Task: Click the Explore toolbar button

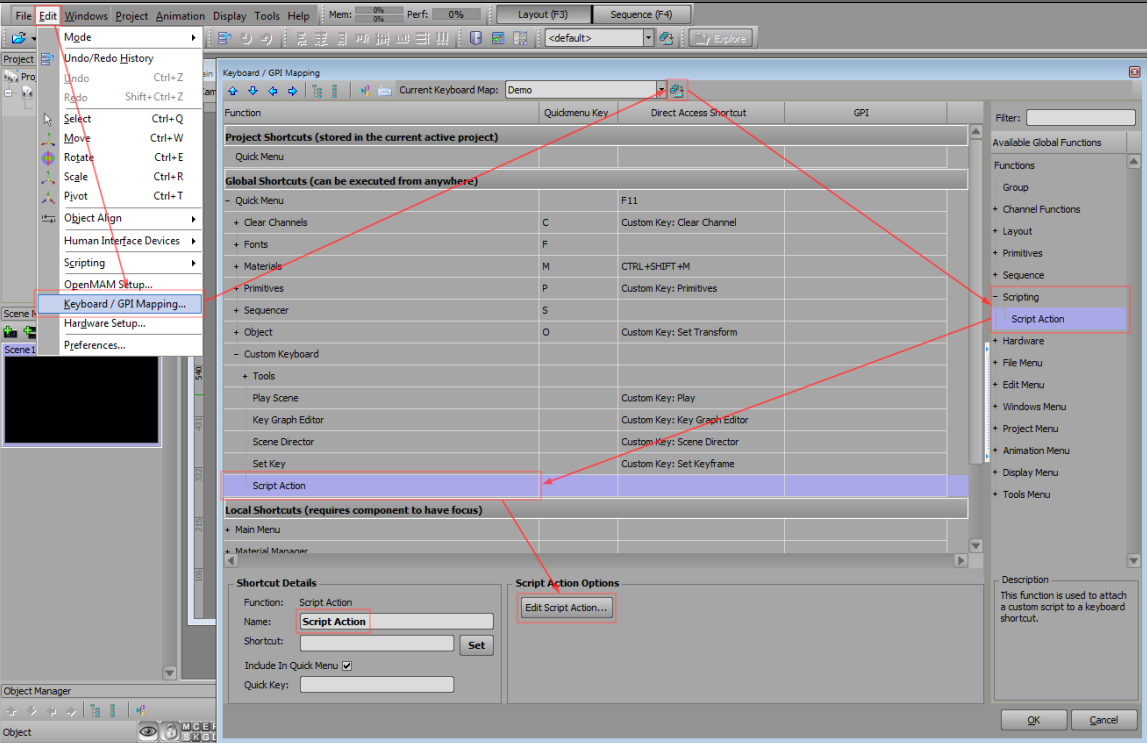Action: tap(721, 38)
